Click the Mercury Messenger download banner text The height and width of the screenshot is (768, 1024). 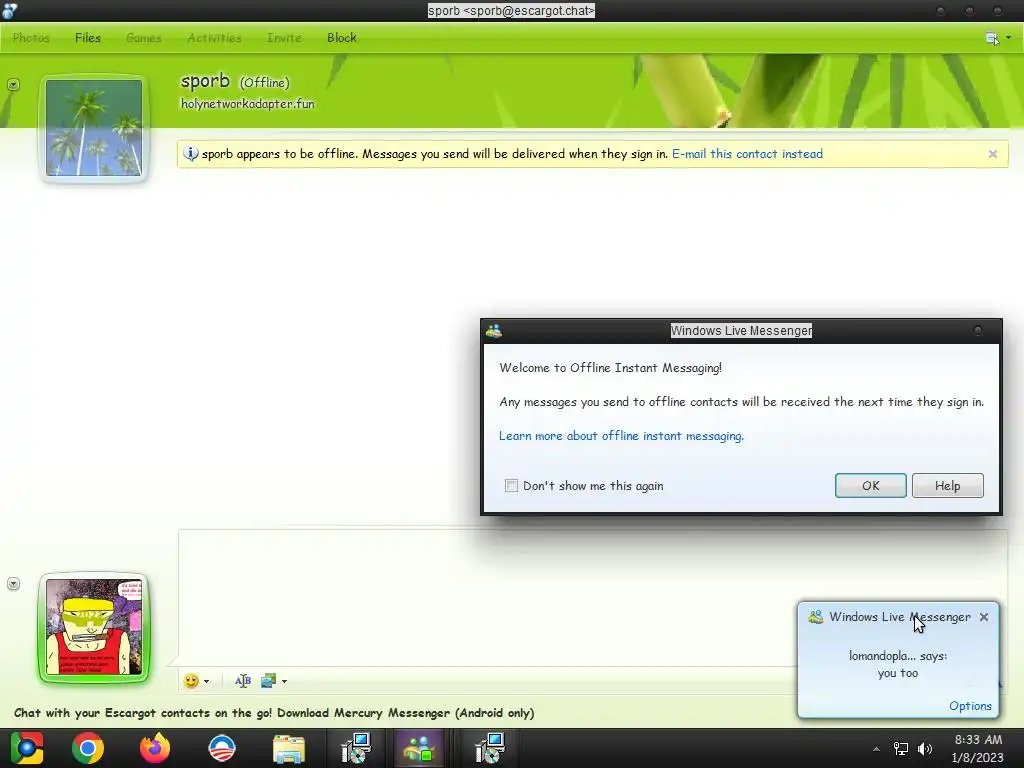tap(274, 712)
